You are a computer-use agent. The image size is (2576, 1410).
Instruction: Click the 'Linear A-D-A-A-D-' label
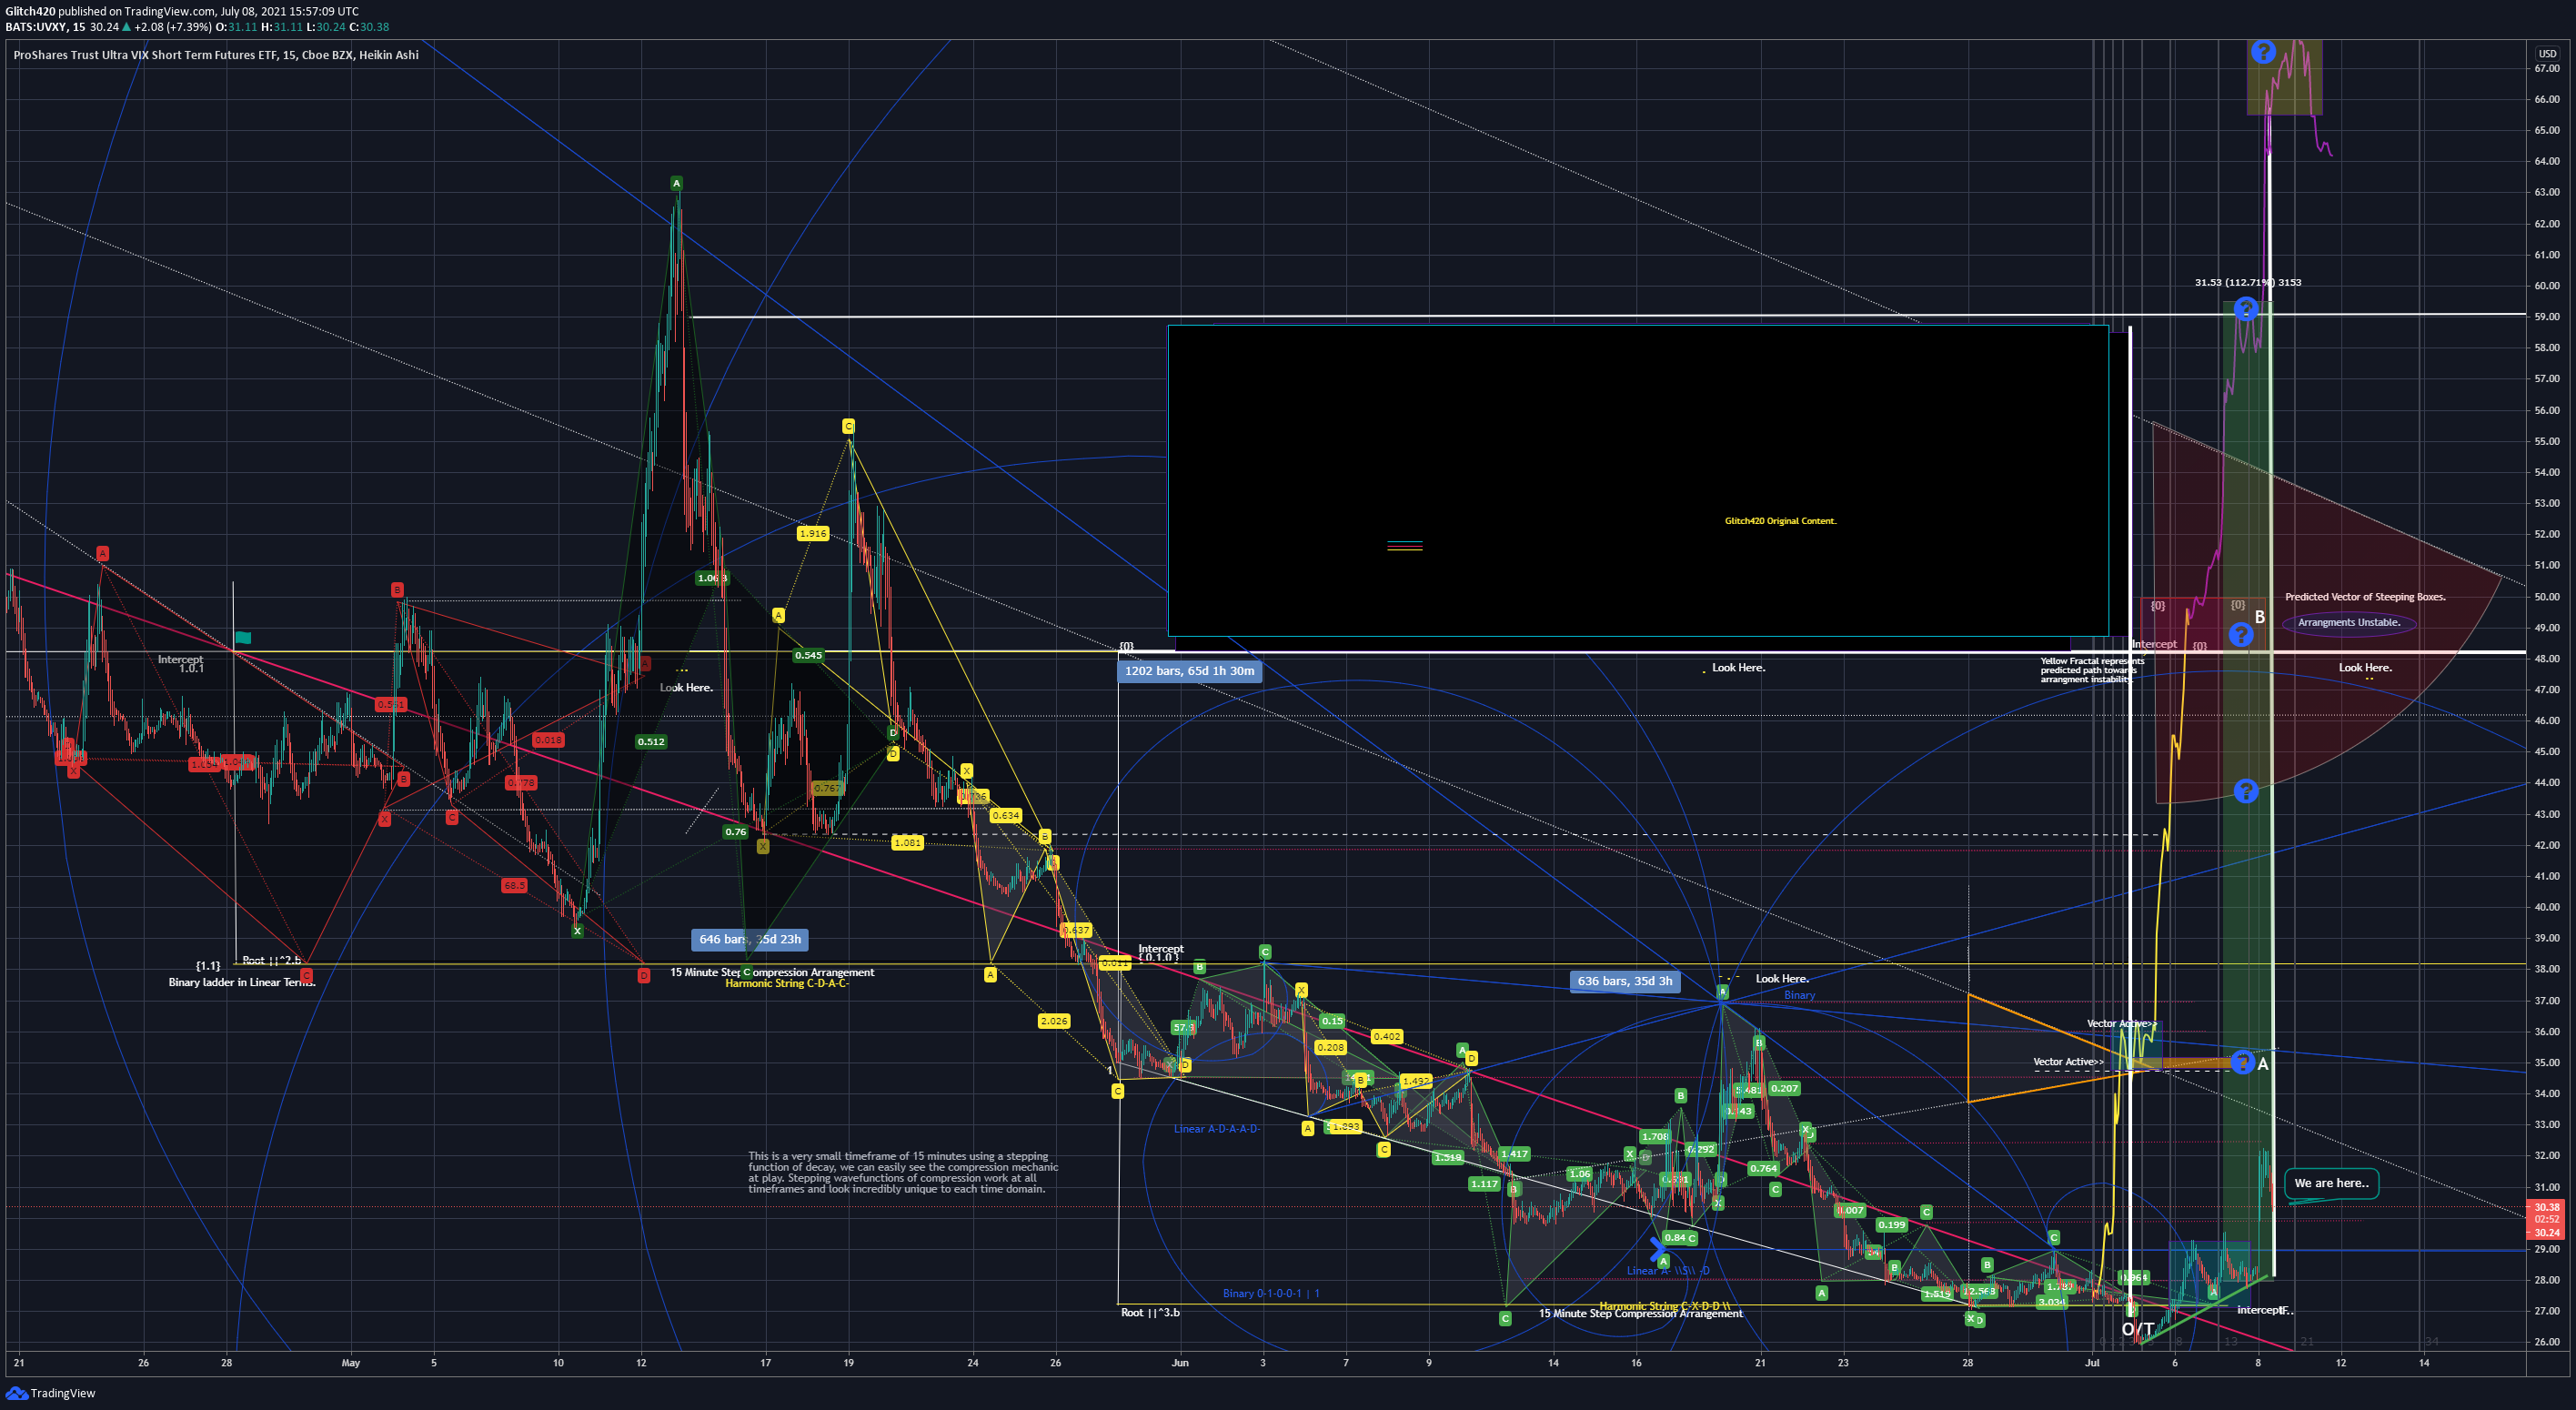click(1216, 1129)
